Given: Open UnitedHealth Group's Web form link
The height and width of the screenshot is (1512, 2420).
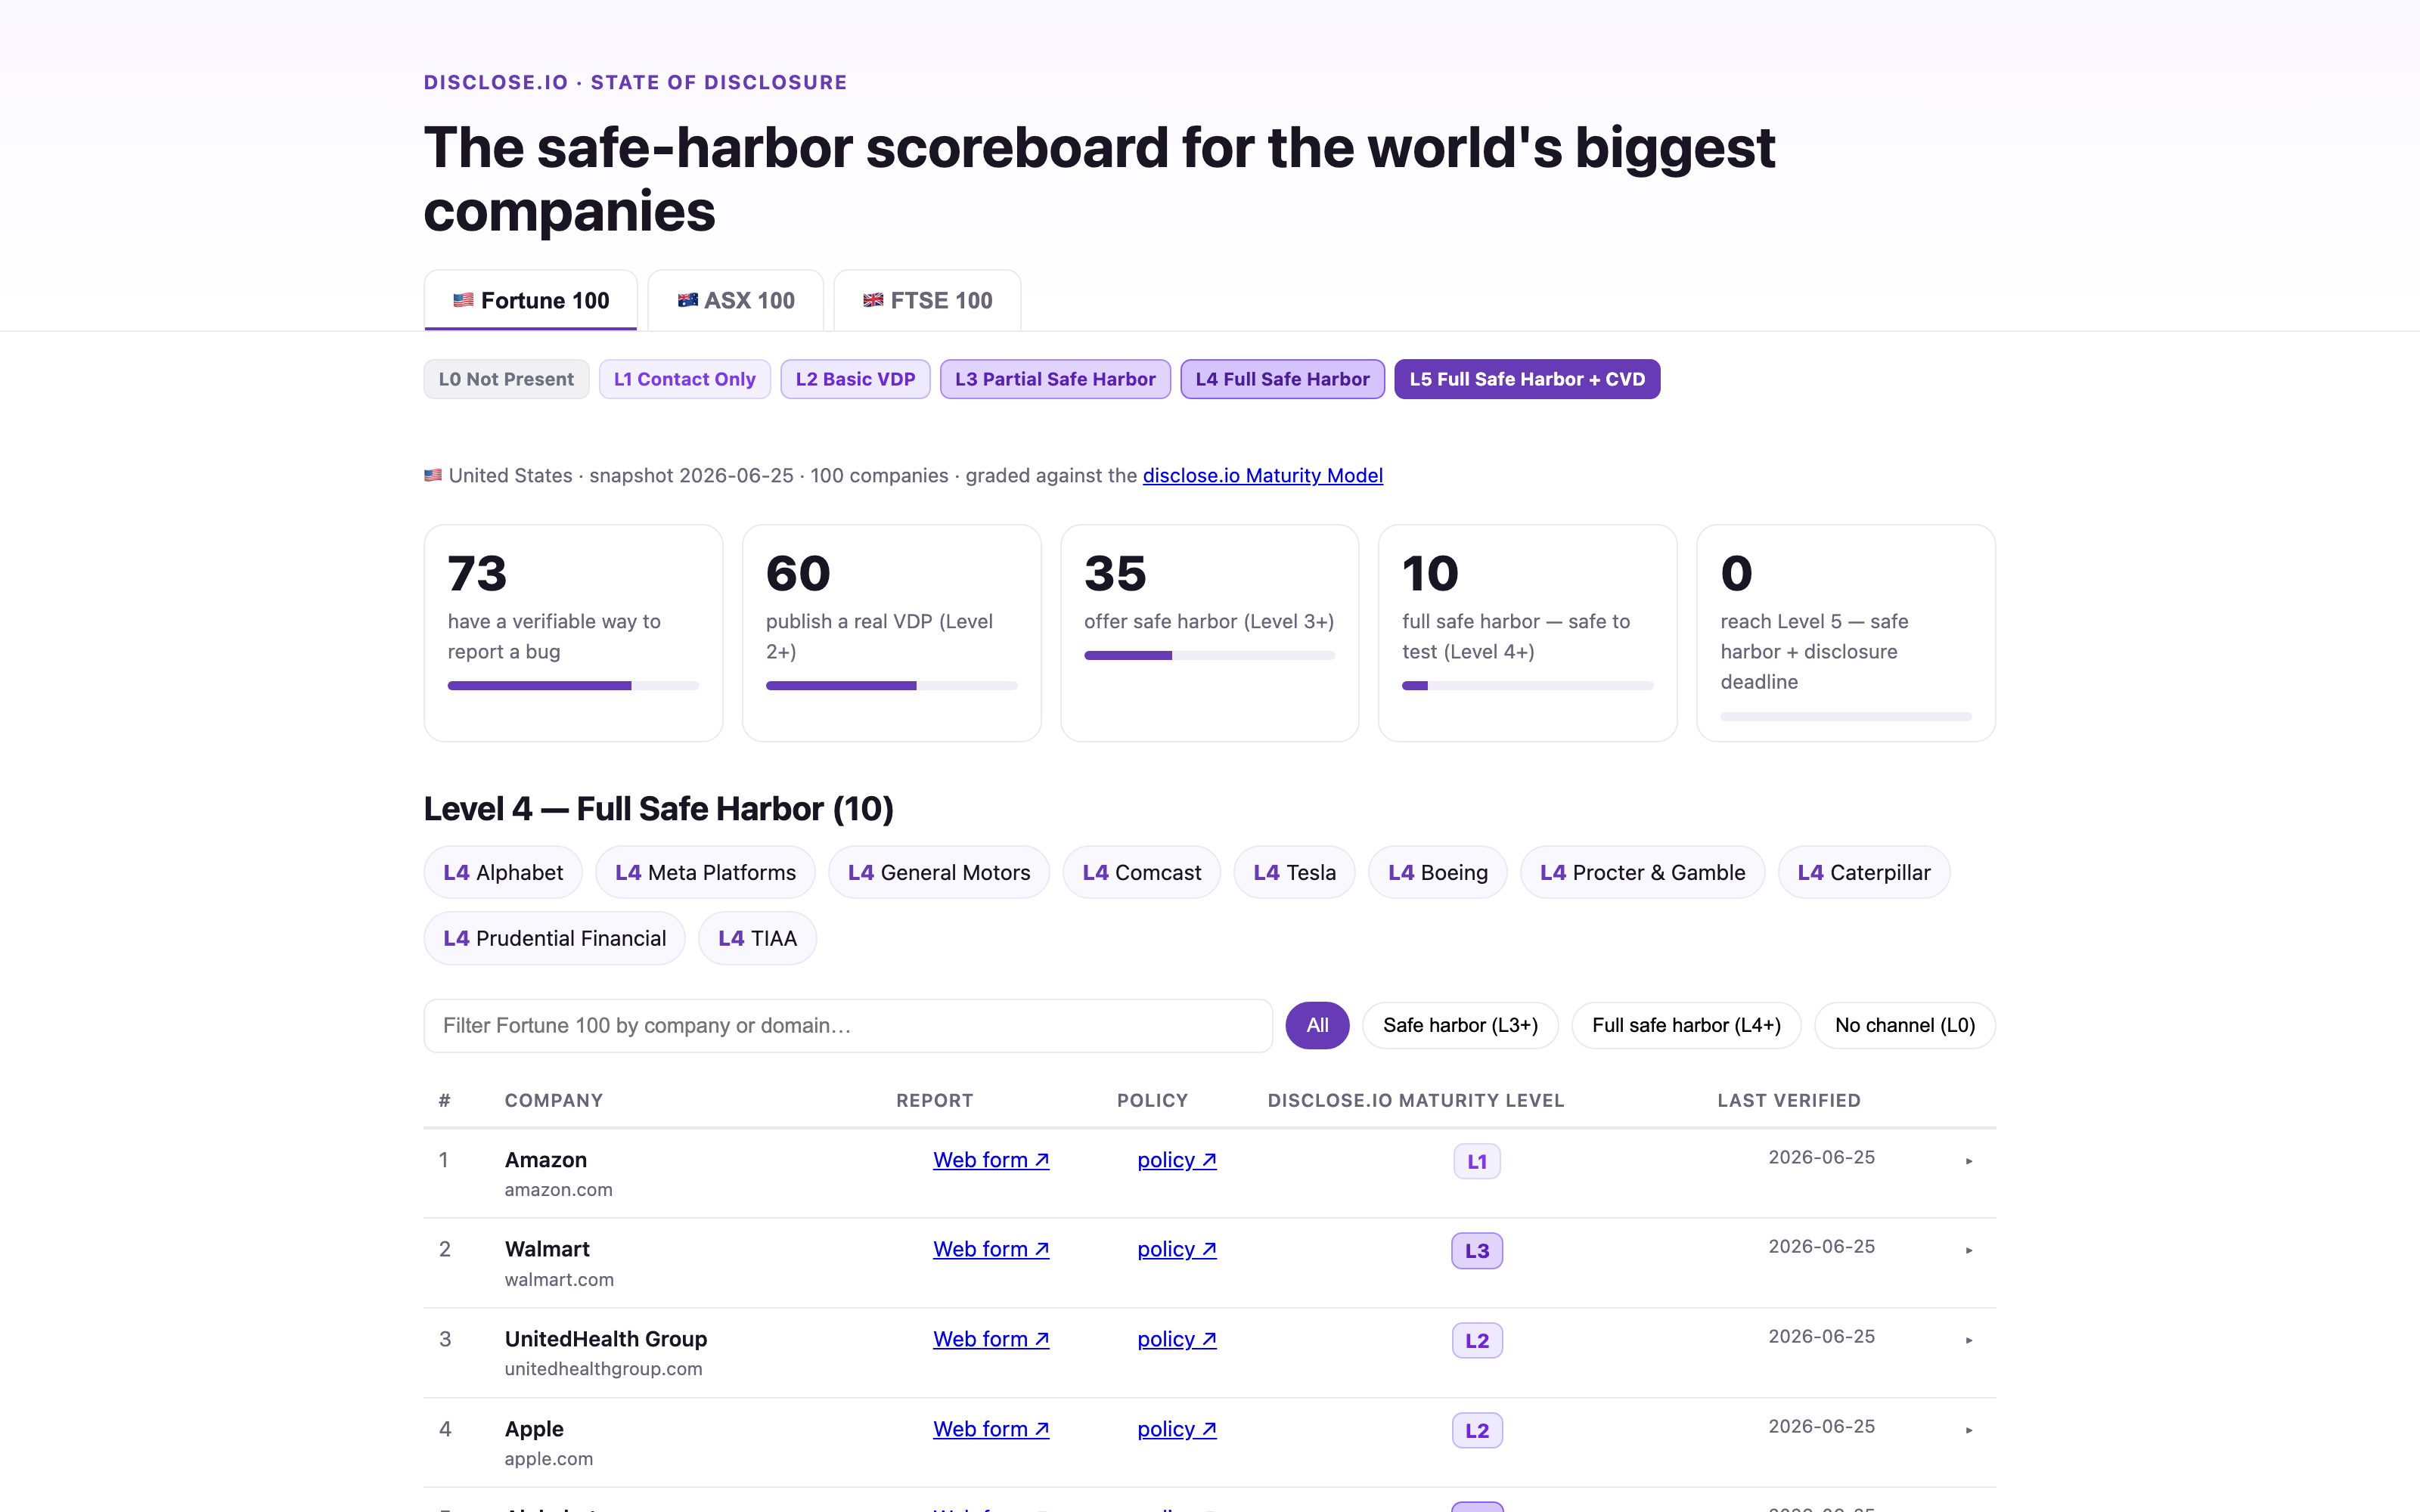Looking at the screenshot, I should [x=991, y=1339].
